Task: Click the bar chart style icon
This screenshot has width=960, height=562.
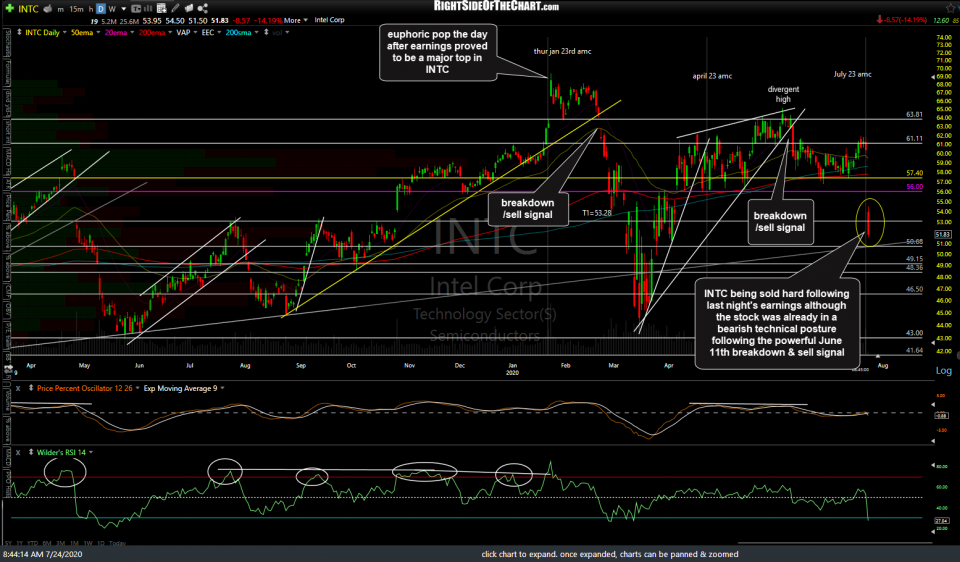Action: click(148, 9)
